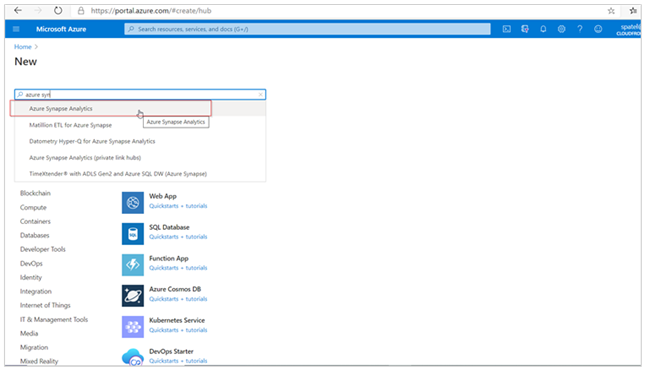645x369 pixels.
Task: Open the notifications bell icon
Action: click(x=543, y=29)
